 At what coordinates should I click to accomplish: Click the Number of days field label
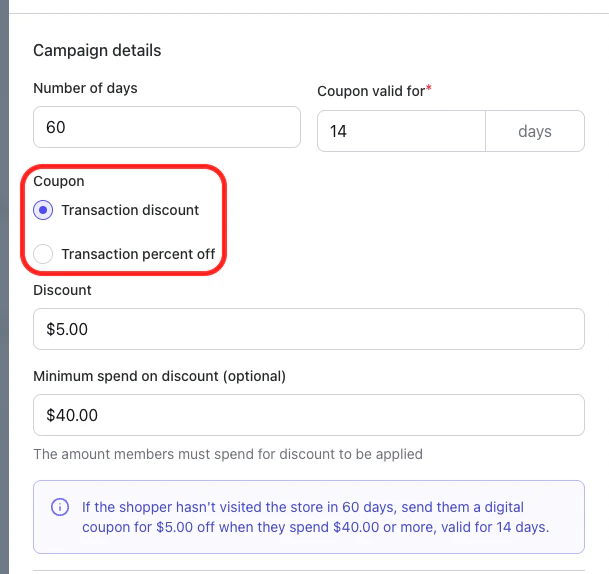pos(85,88)
